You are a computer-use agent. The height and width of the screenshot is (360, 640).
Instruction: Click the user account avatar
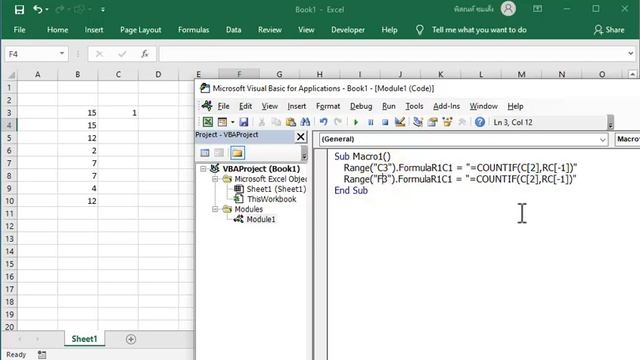[x=508, y=9]
